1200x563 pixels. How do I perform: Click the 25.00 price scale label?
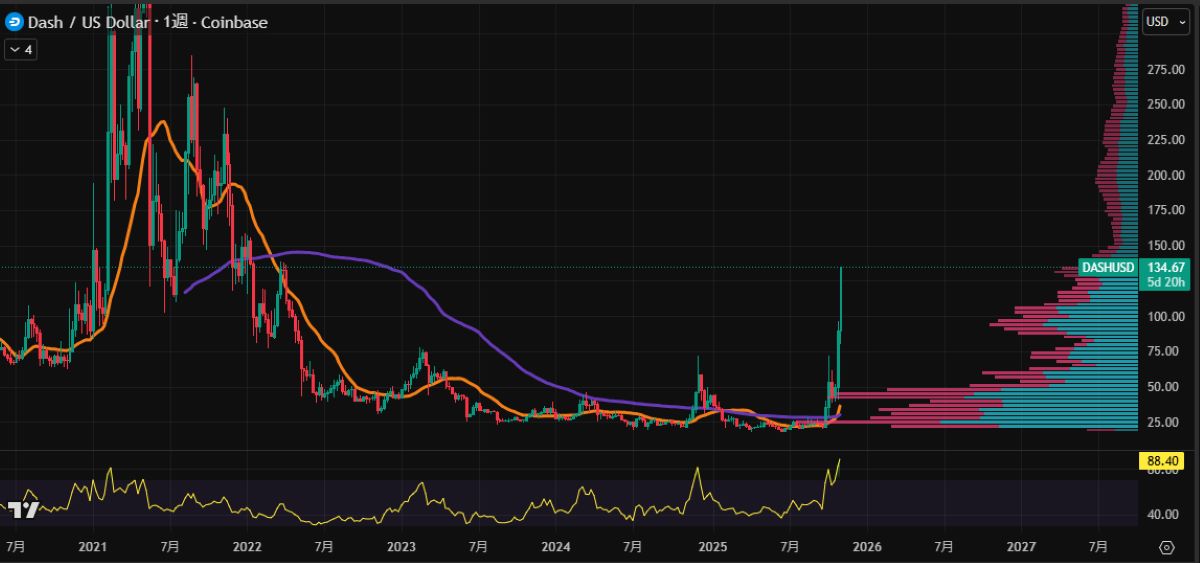[1161, 422]
